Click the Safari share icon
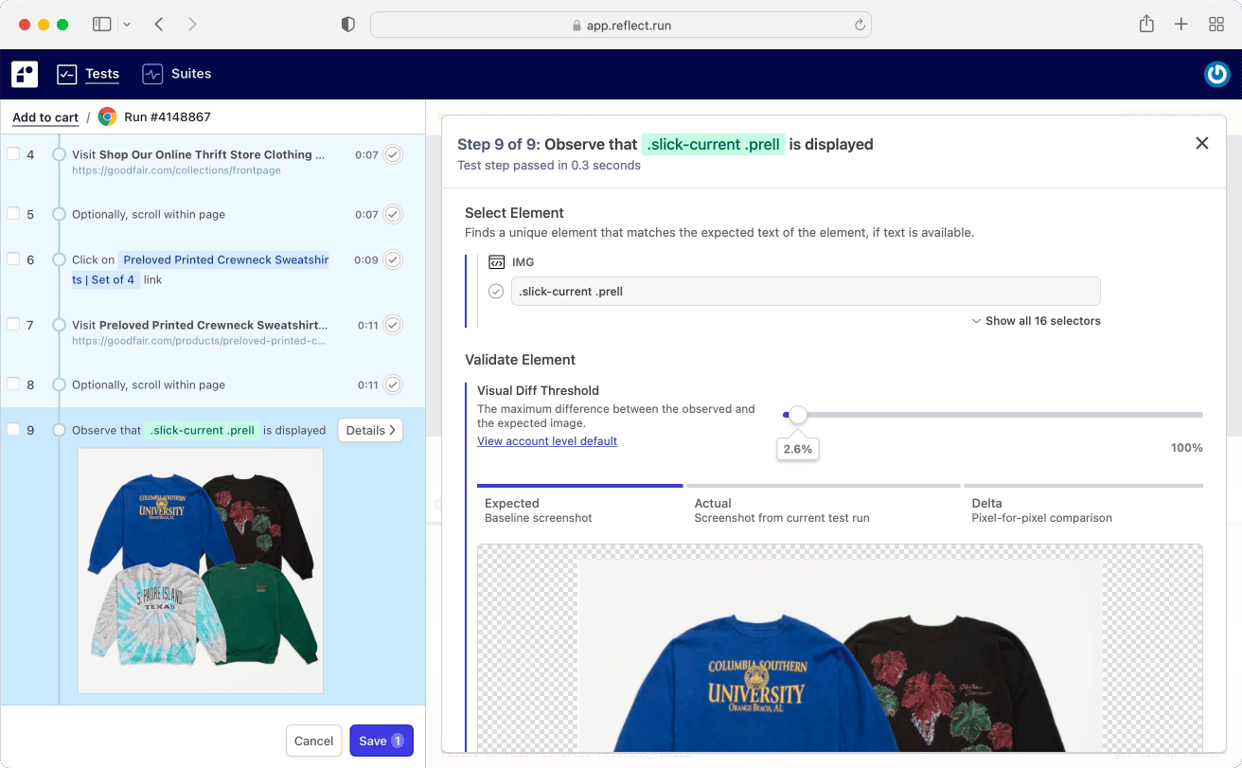This screenshot has height=768, width=1242. [1147, 24]
